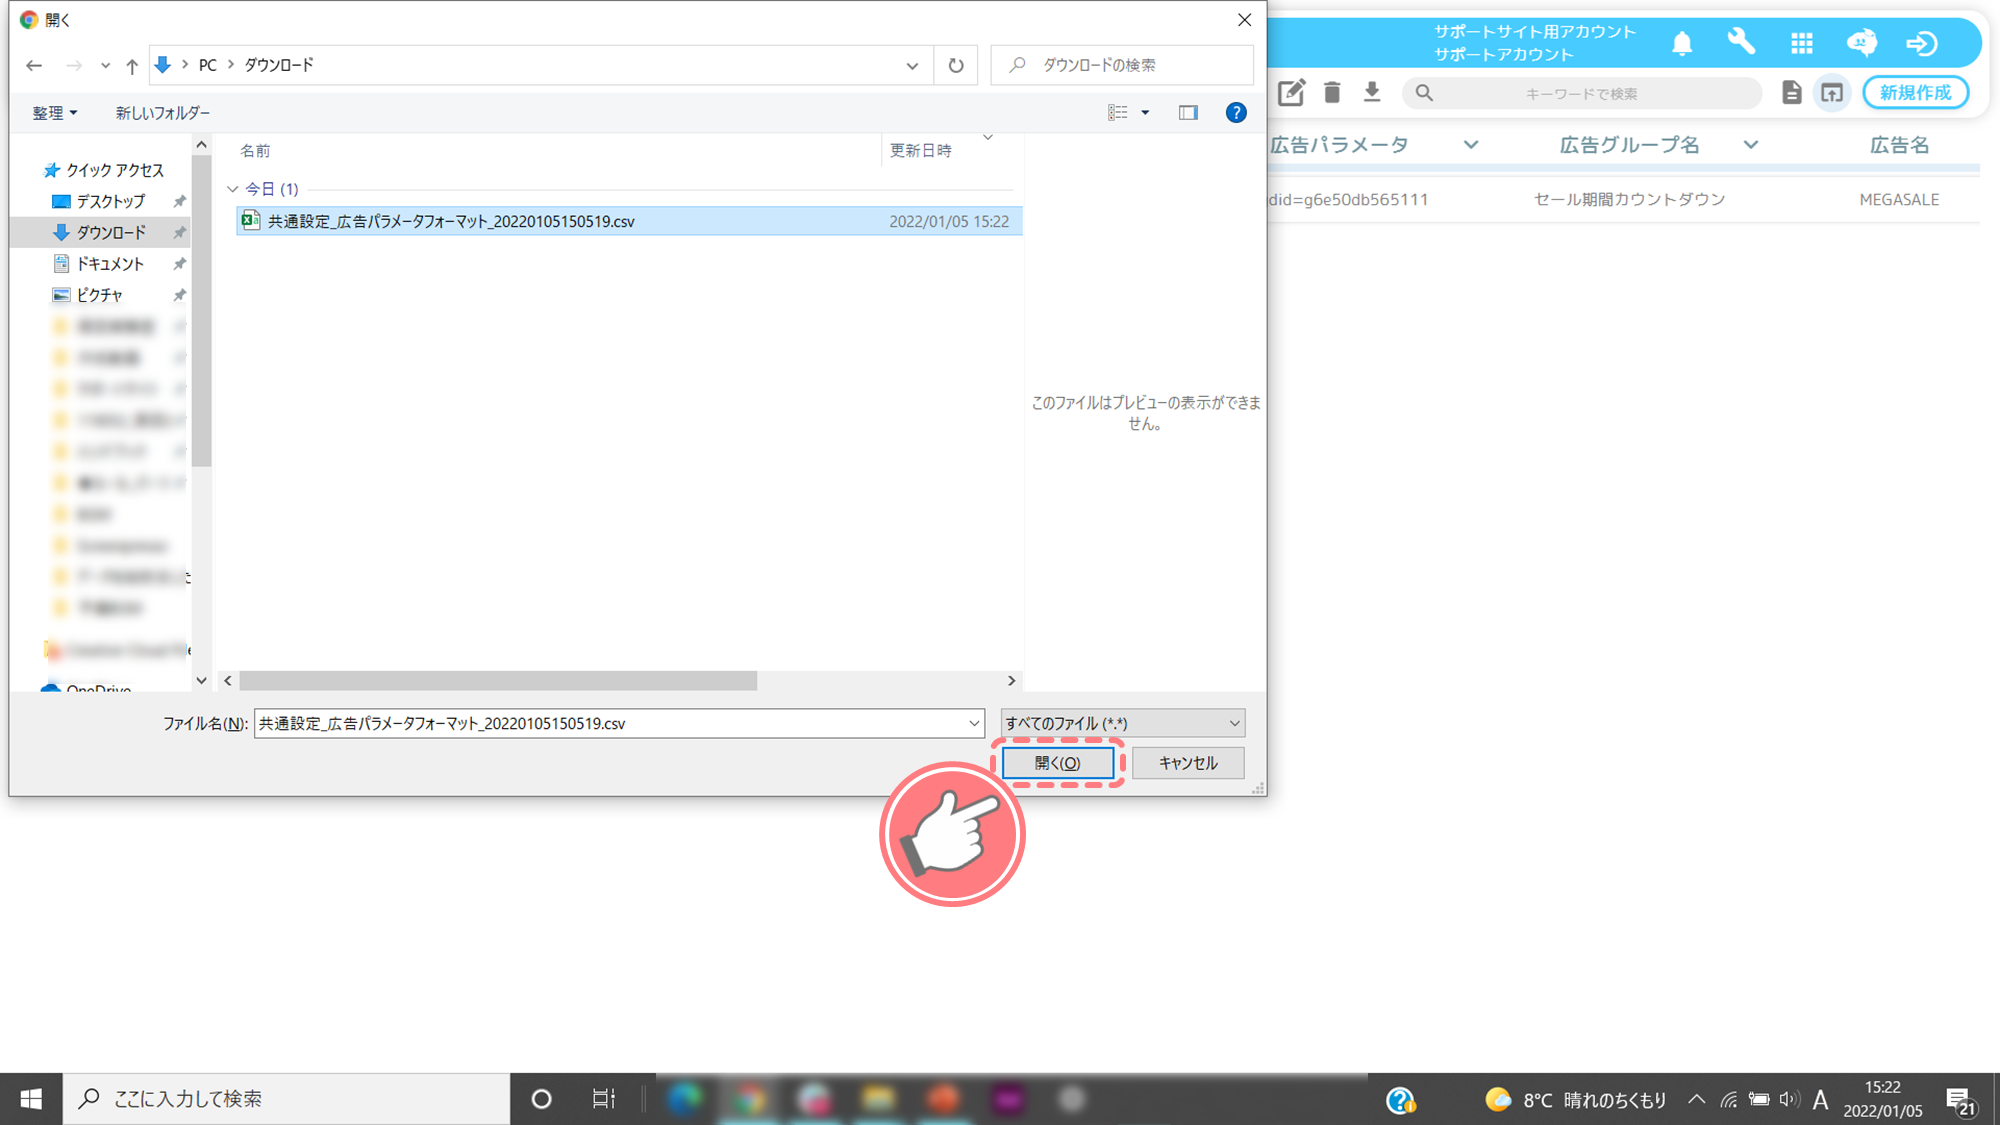Click the support chat icon in web app
This screenshot has height=1125, width=2000.
point(1862,43)
